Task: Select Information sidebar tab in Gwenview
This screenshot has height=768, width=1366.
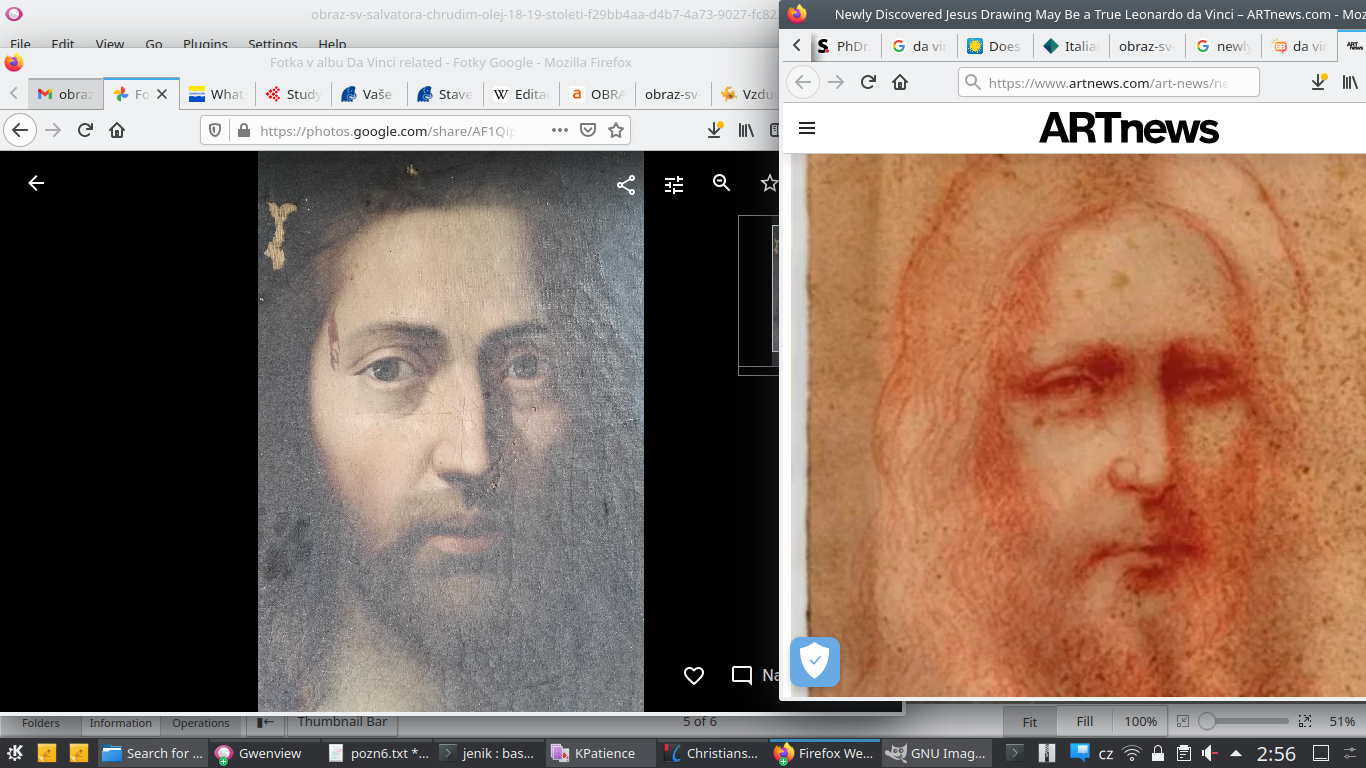Action: pos(120,723)
